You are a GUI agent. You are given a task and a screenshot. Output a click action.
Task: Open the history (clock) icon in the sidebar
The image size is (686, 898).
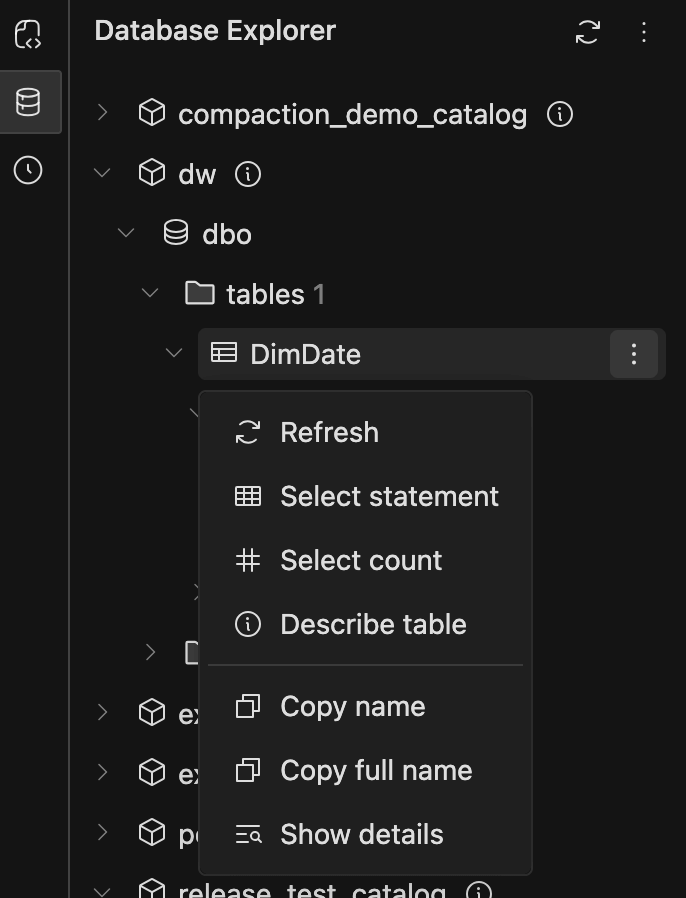(30, 170)
